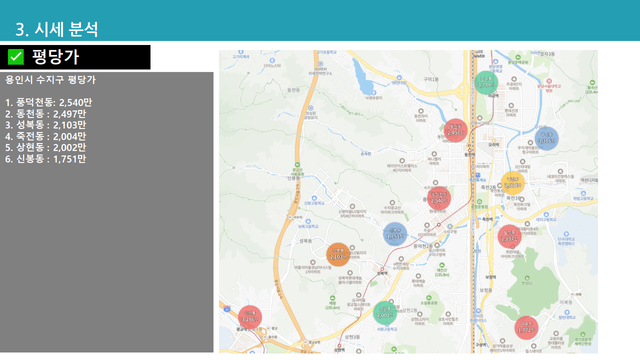Viewport: 640px width, 360px height.
Task: Click the red 1,772만 marker at bottom right
Action: tap(526, 328)
